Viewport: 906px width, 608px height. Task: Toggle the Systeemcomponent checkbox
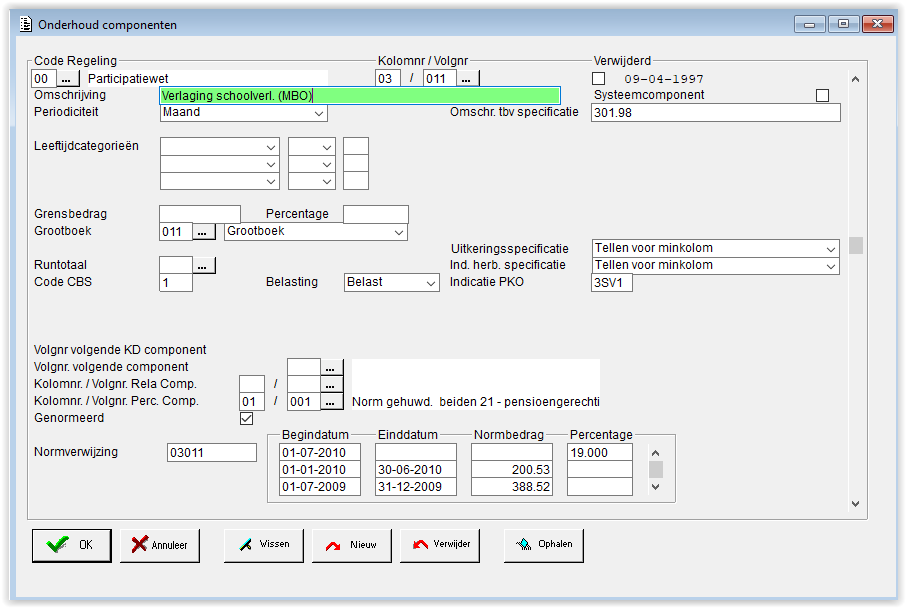[x=822, y=95]
